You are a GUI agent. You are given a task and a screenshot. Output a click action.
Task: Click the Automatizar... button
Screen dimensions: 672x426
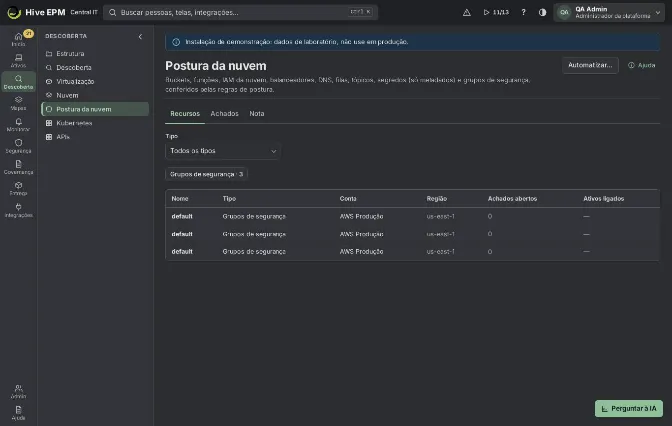tap(590, 65)
